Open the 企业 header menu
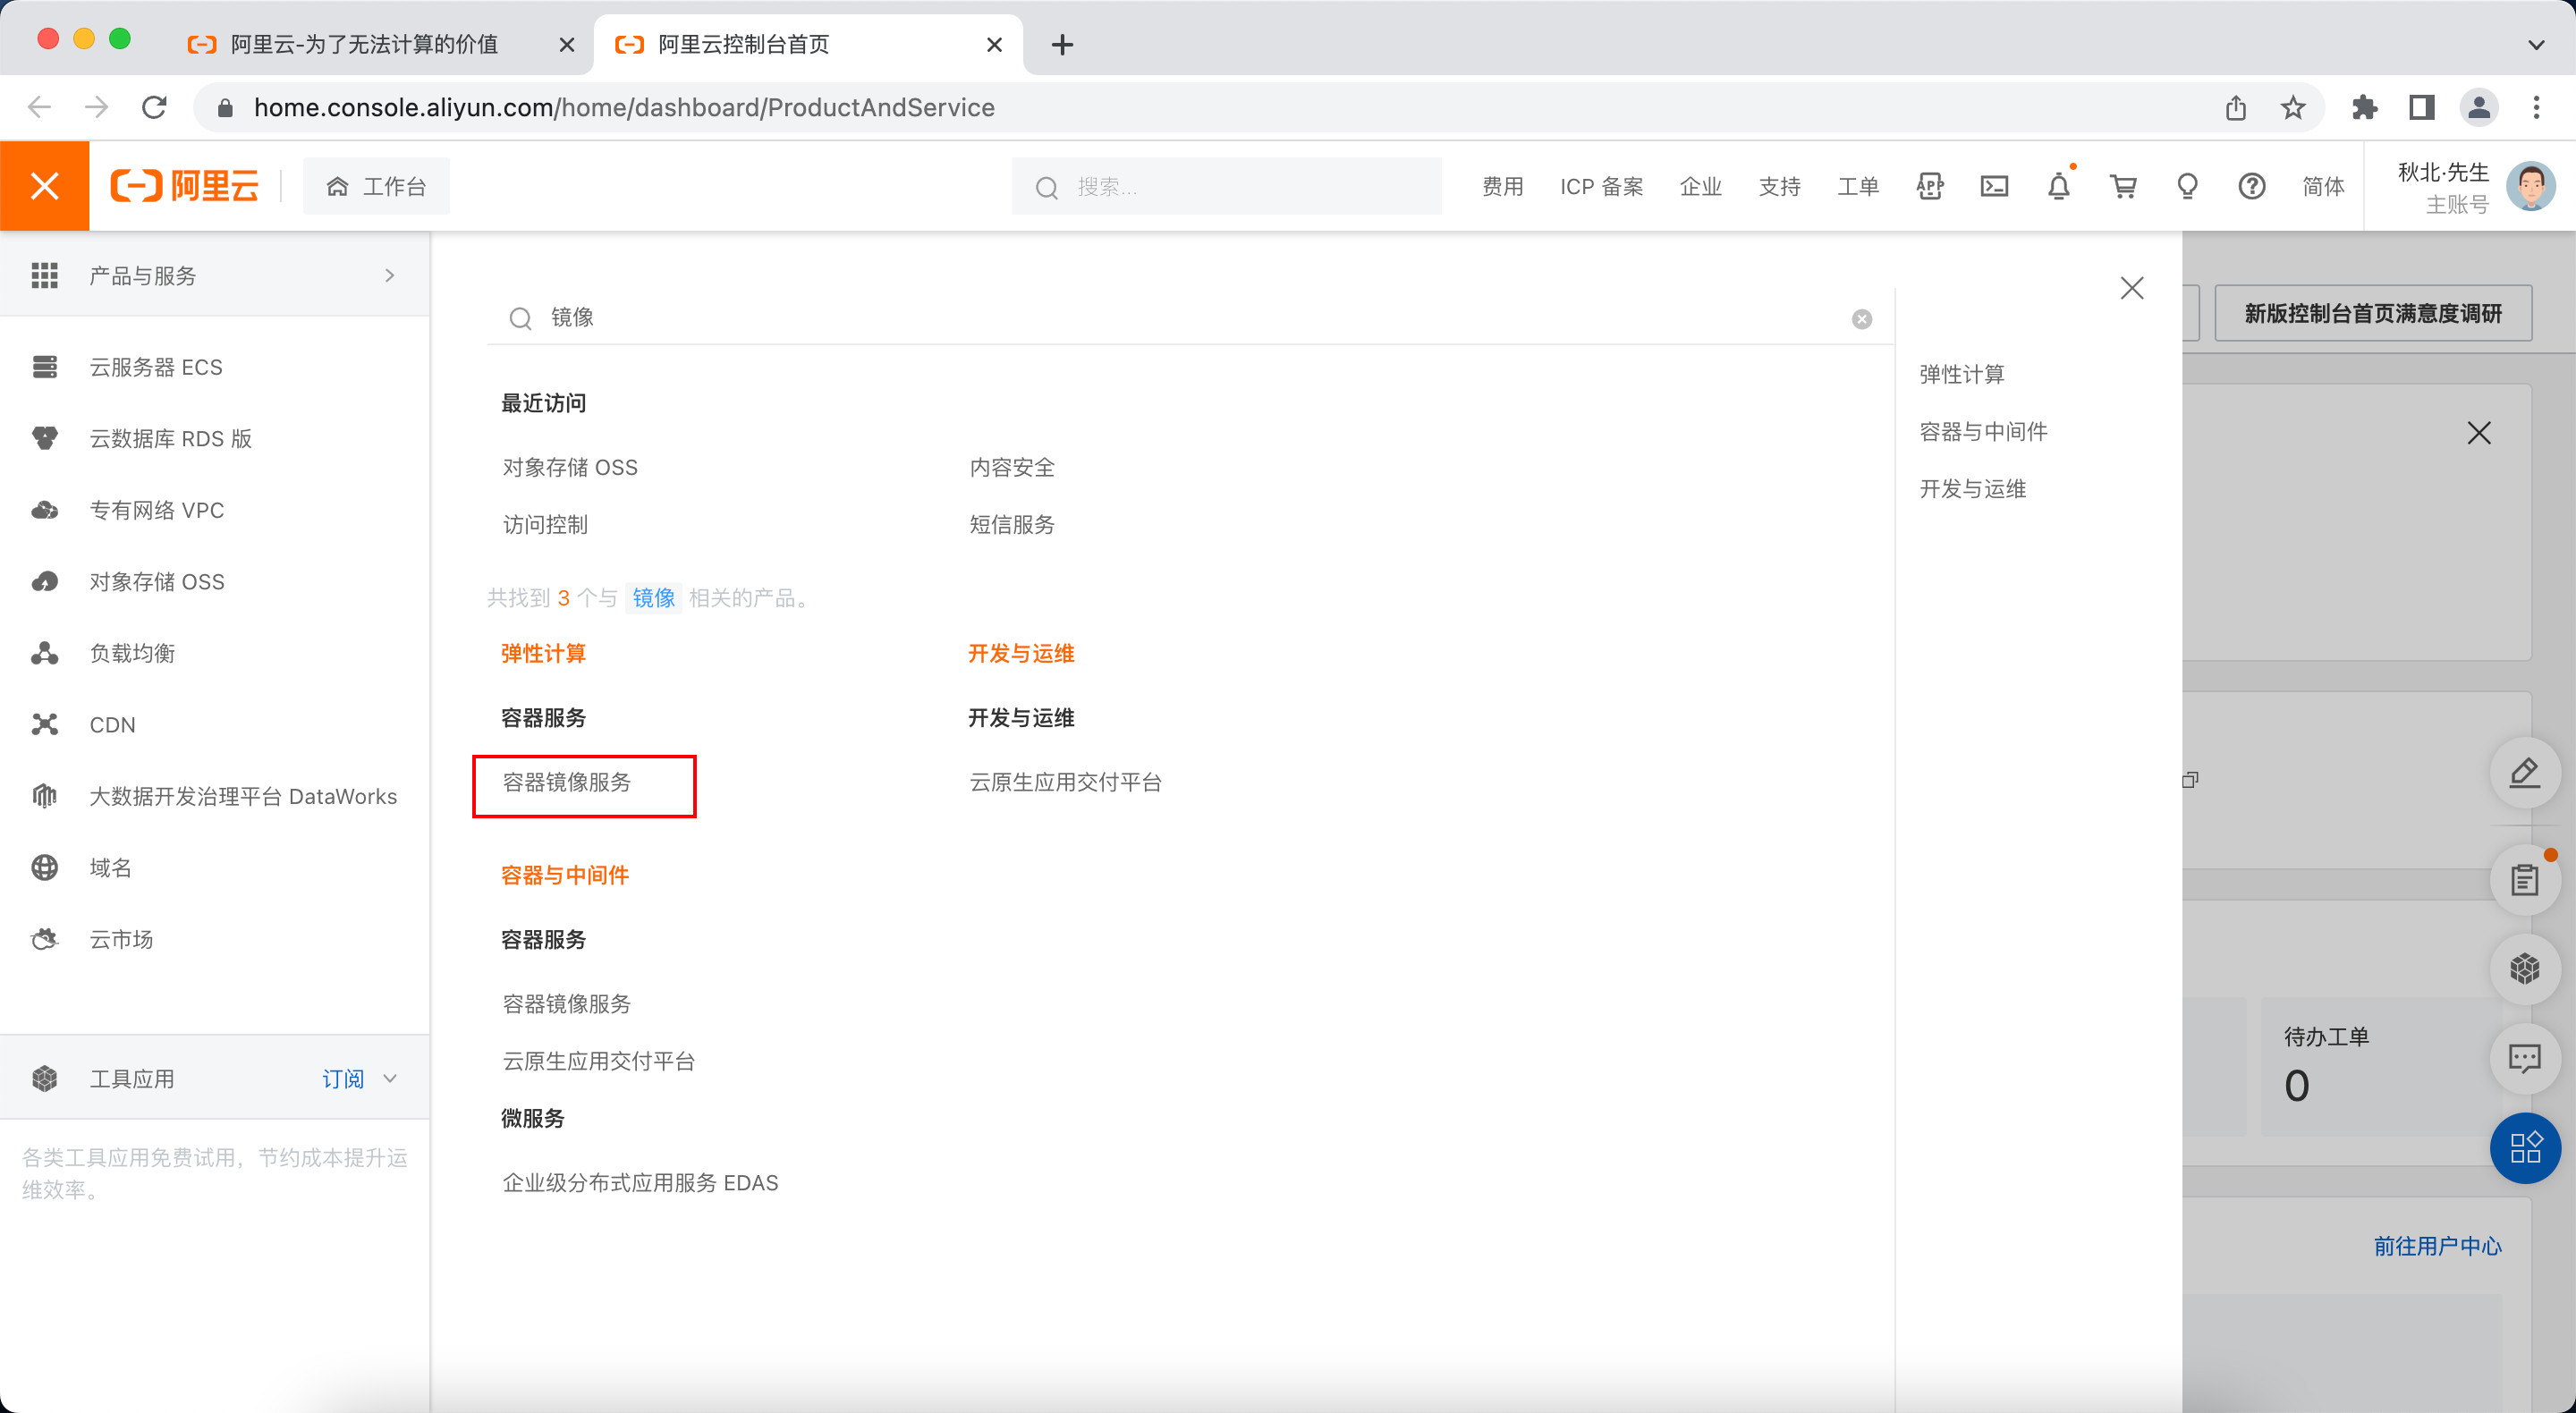 [1700, 187]
